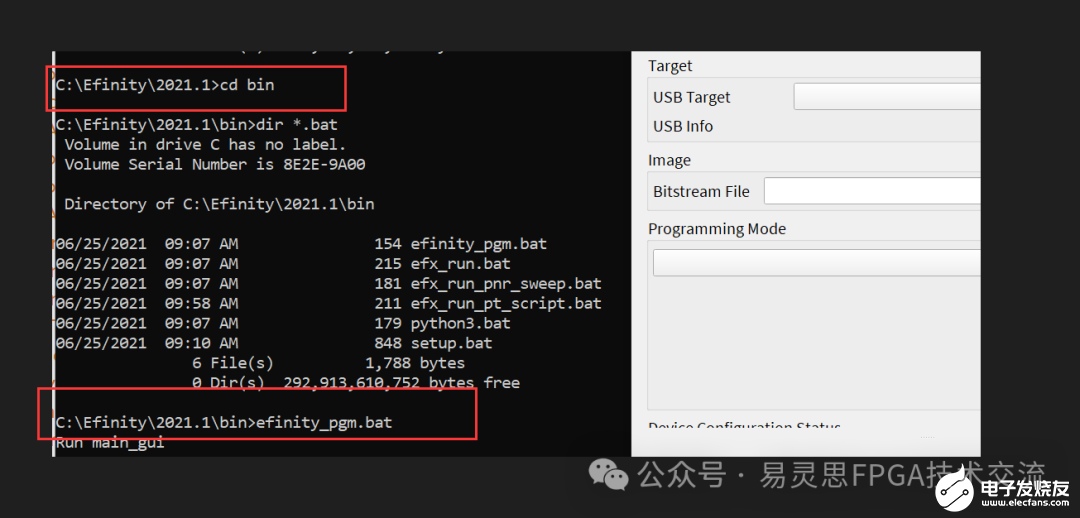Click the Bitstream File input field
Image resolution: width=1080 pixels, height=518 pixels.
click(871, 191)
